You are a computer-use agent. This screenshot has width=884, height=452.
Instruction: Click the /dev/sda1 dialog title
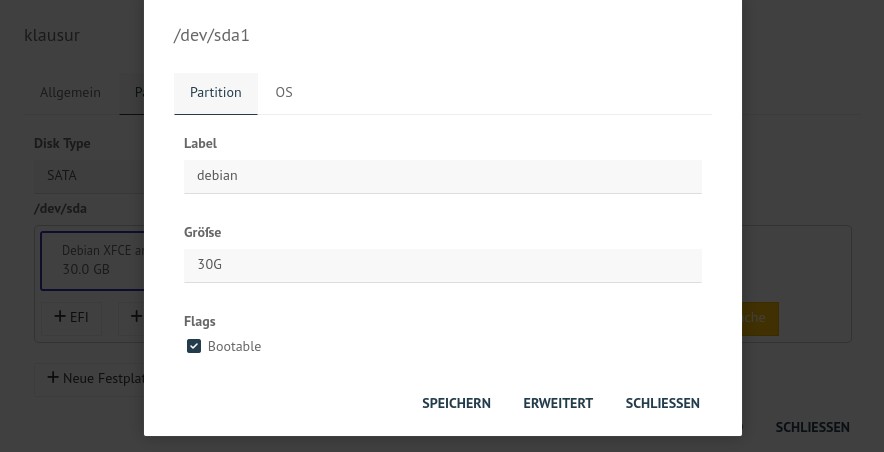click(x=211, y=36)
